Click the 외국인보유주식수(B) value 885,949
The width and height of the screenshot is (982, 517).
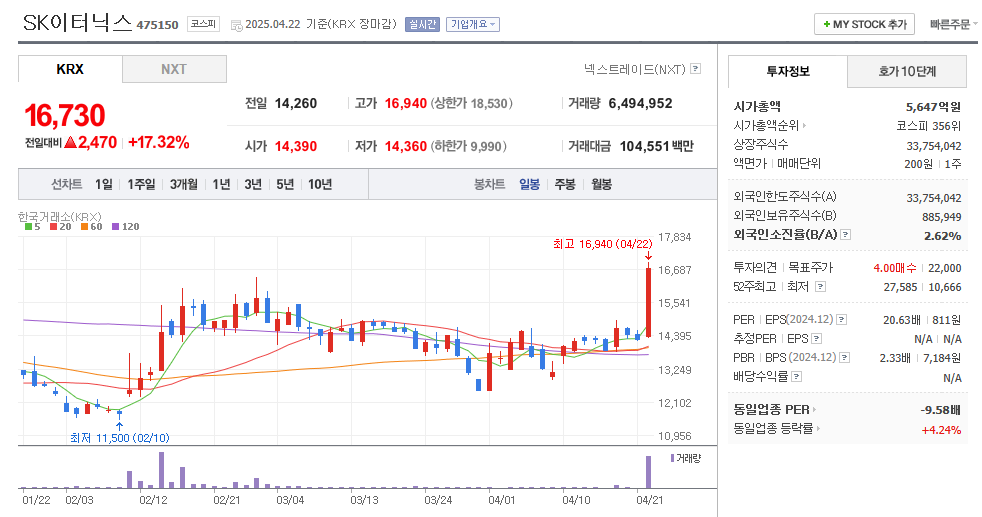[x=941, y=217]
